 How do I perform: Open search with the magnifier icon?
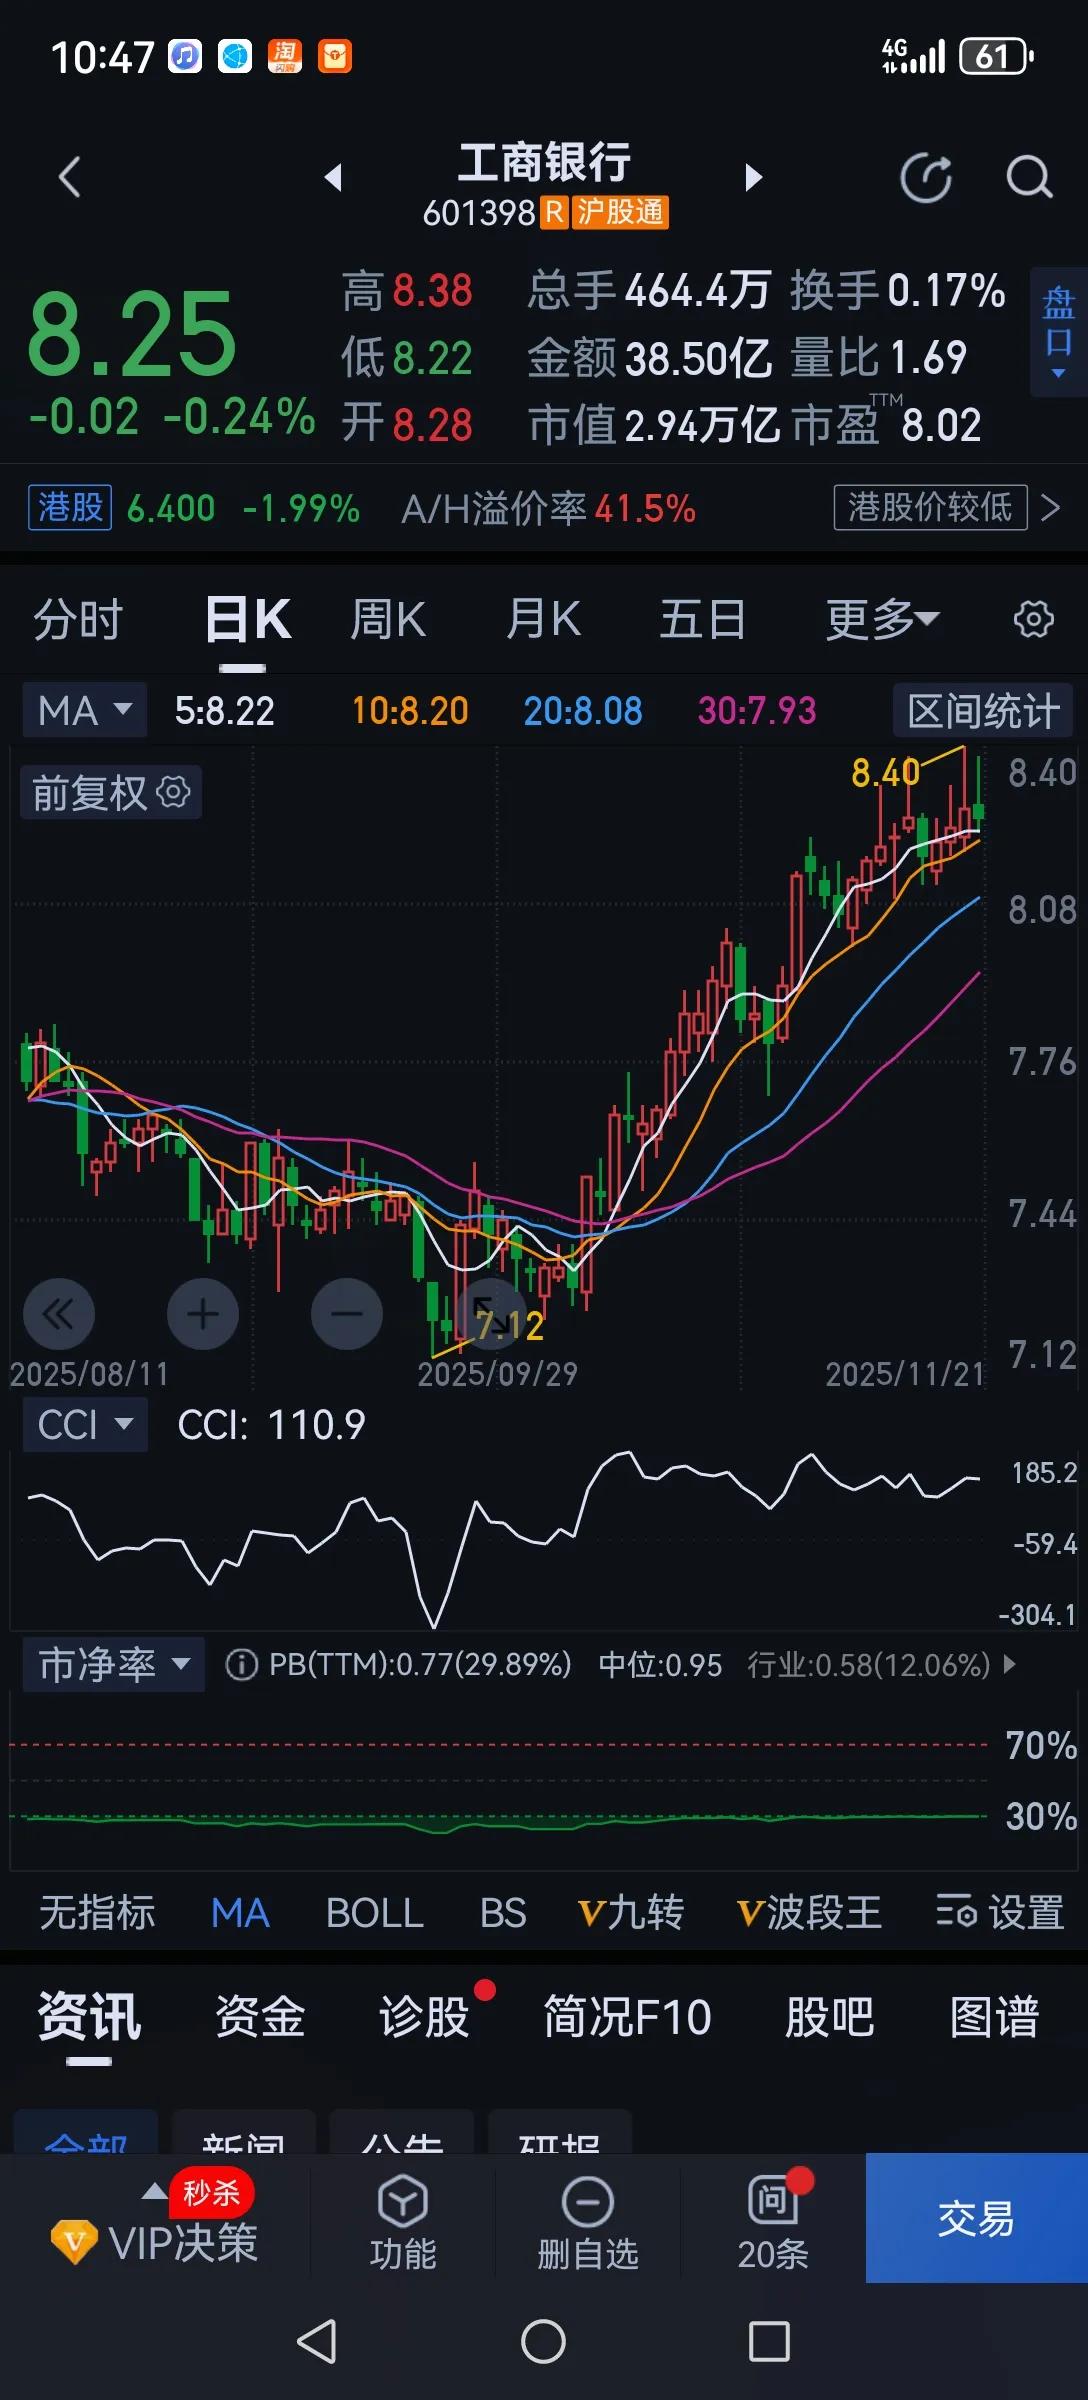tap(1029, 178)
